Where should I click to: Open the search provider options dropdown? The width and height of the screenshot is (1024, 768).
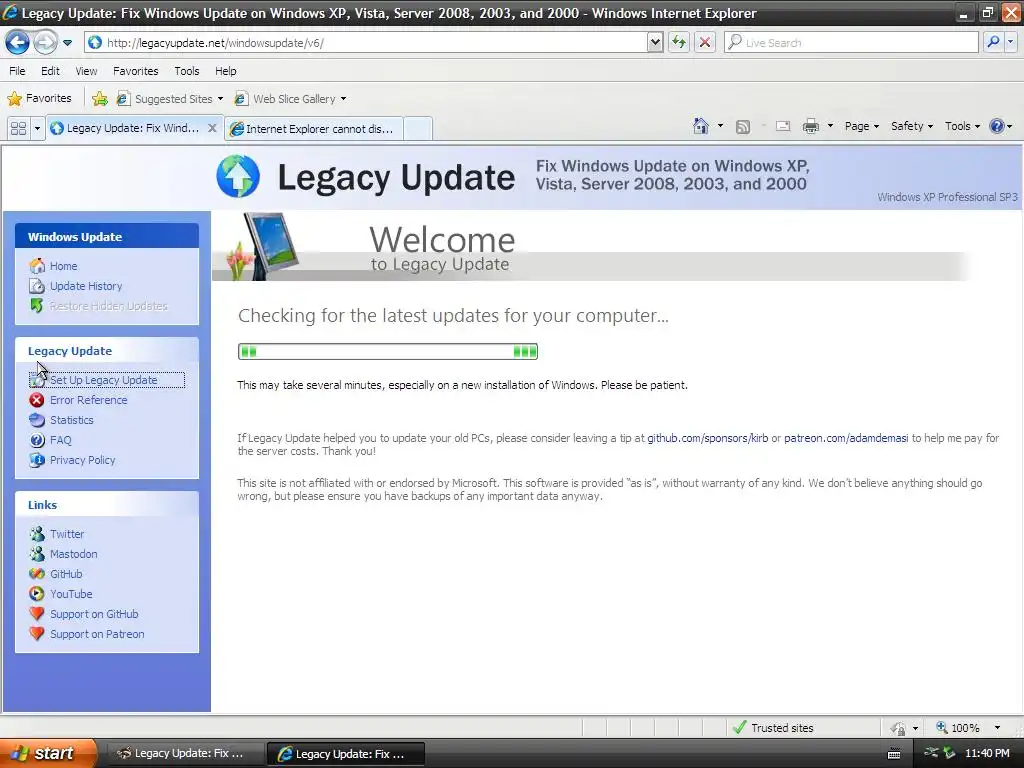(1010, 42)
